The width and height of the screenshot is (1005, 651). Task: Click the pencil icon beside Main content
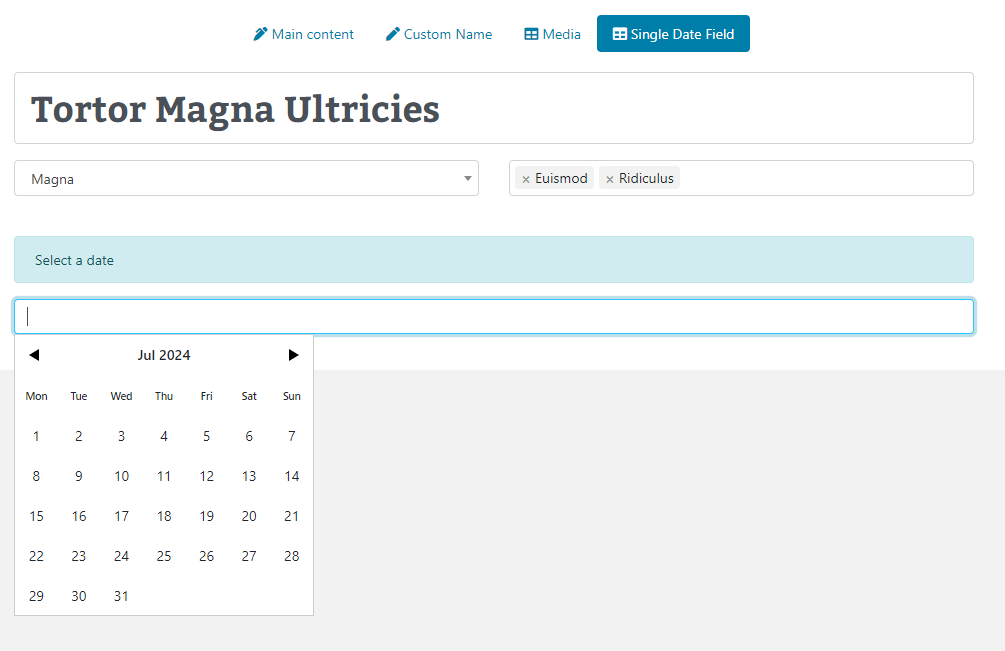tap(261, 33)
